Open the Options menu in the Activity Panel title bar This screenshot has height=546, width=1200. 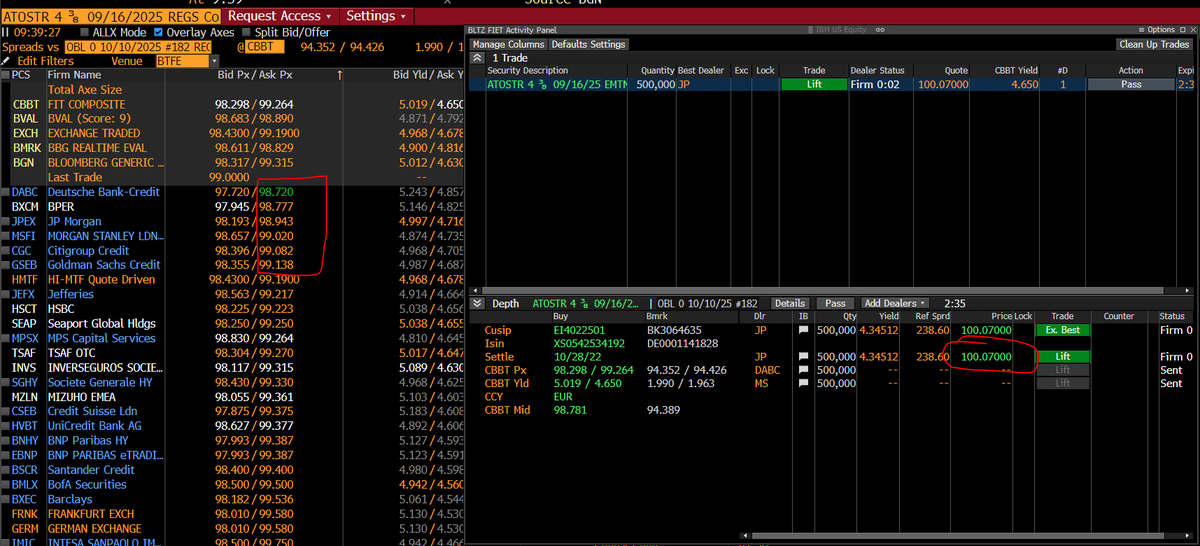point(1158,30)
